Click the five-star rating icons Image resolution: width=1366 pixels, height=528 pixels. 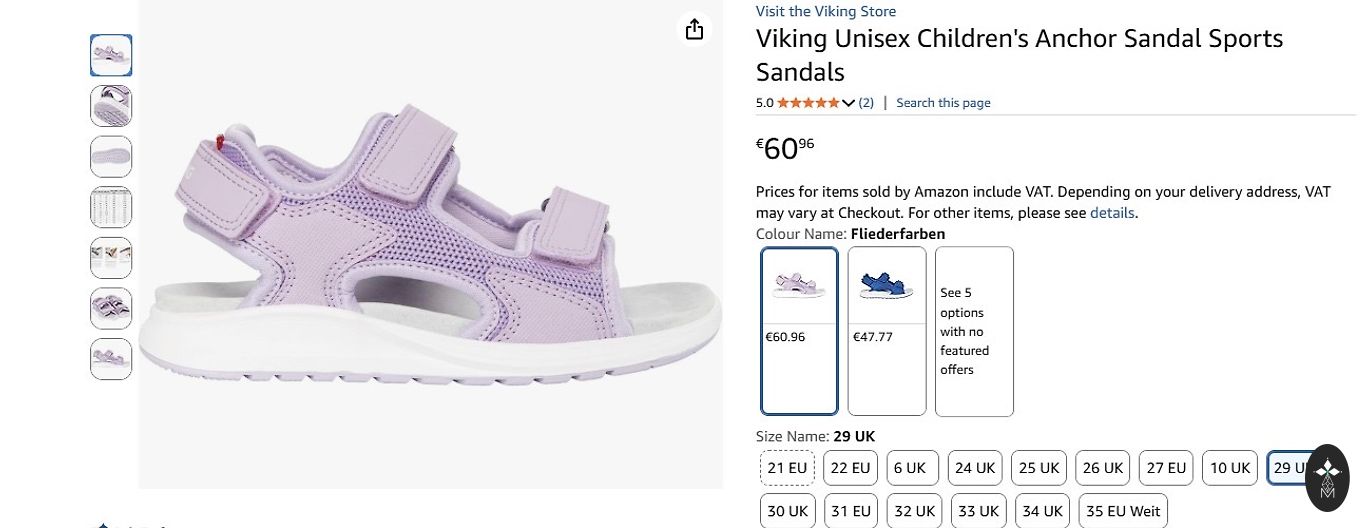(808, 103)
